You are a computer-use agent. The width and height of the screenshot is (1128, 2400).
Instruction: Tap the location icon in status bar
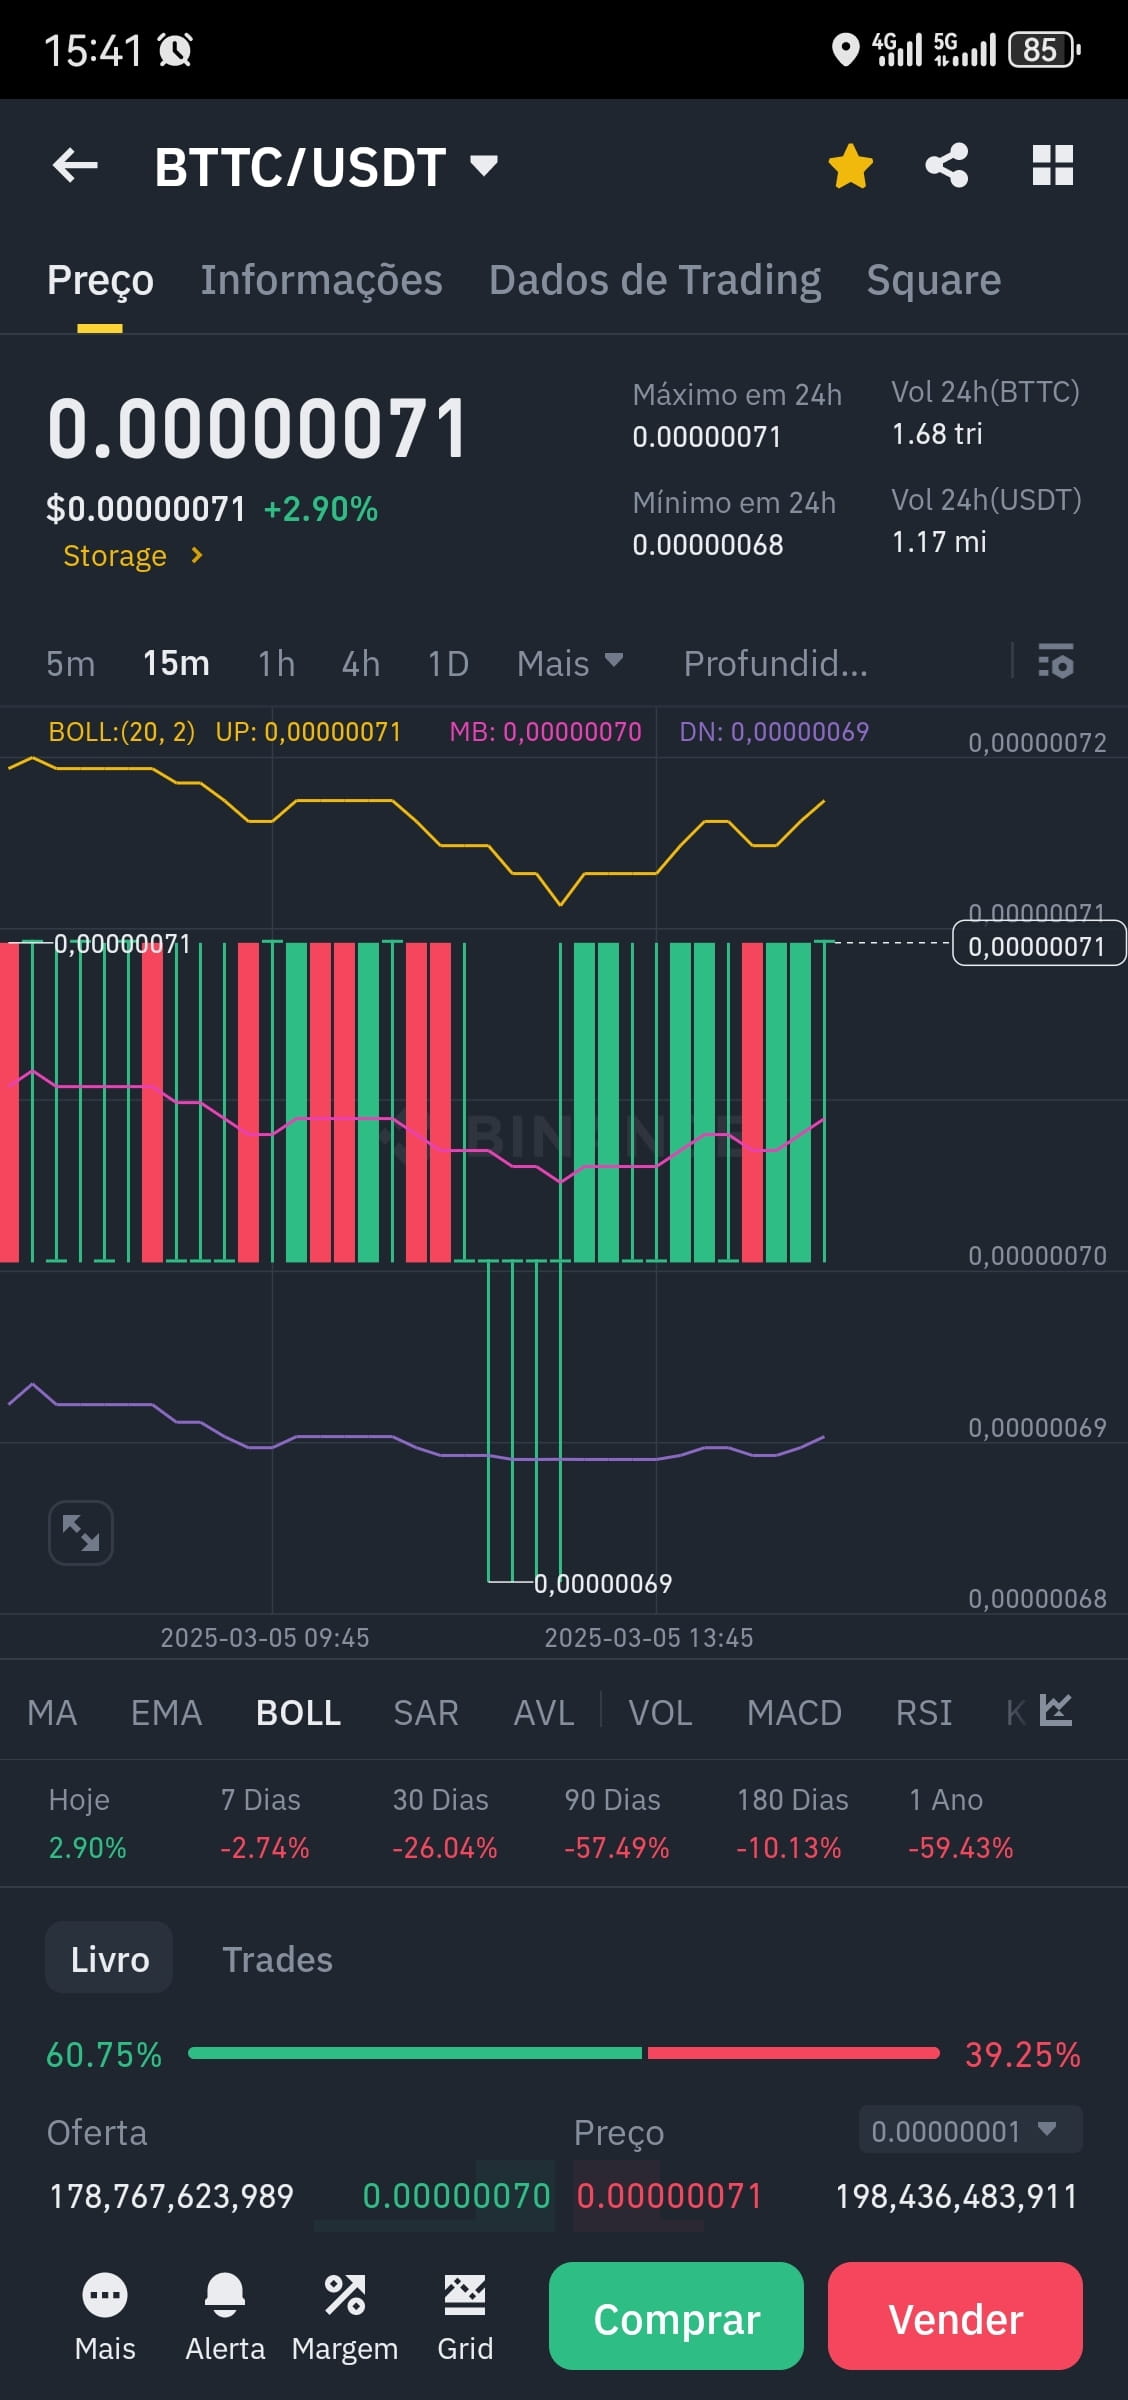pos(845,49)
